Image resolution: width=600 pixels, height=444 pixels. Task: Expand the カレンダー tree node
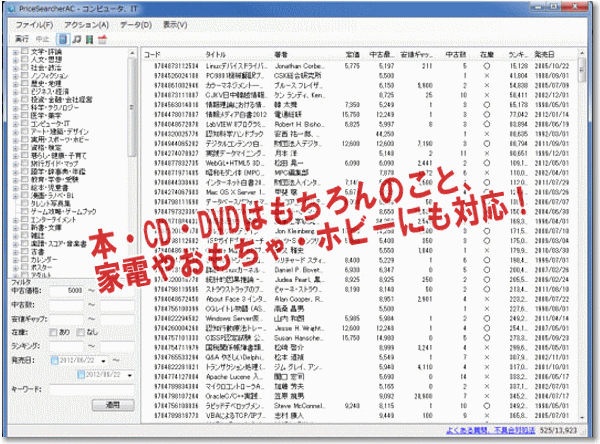pyautogui.click(x=16, y=260)
